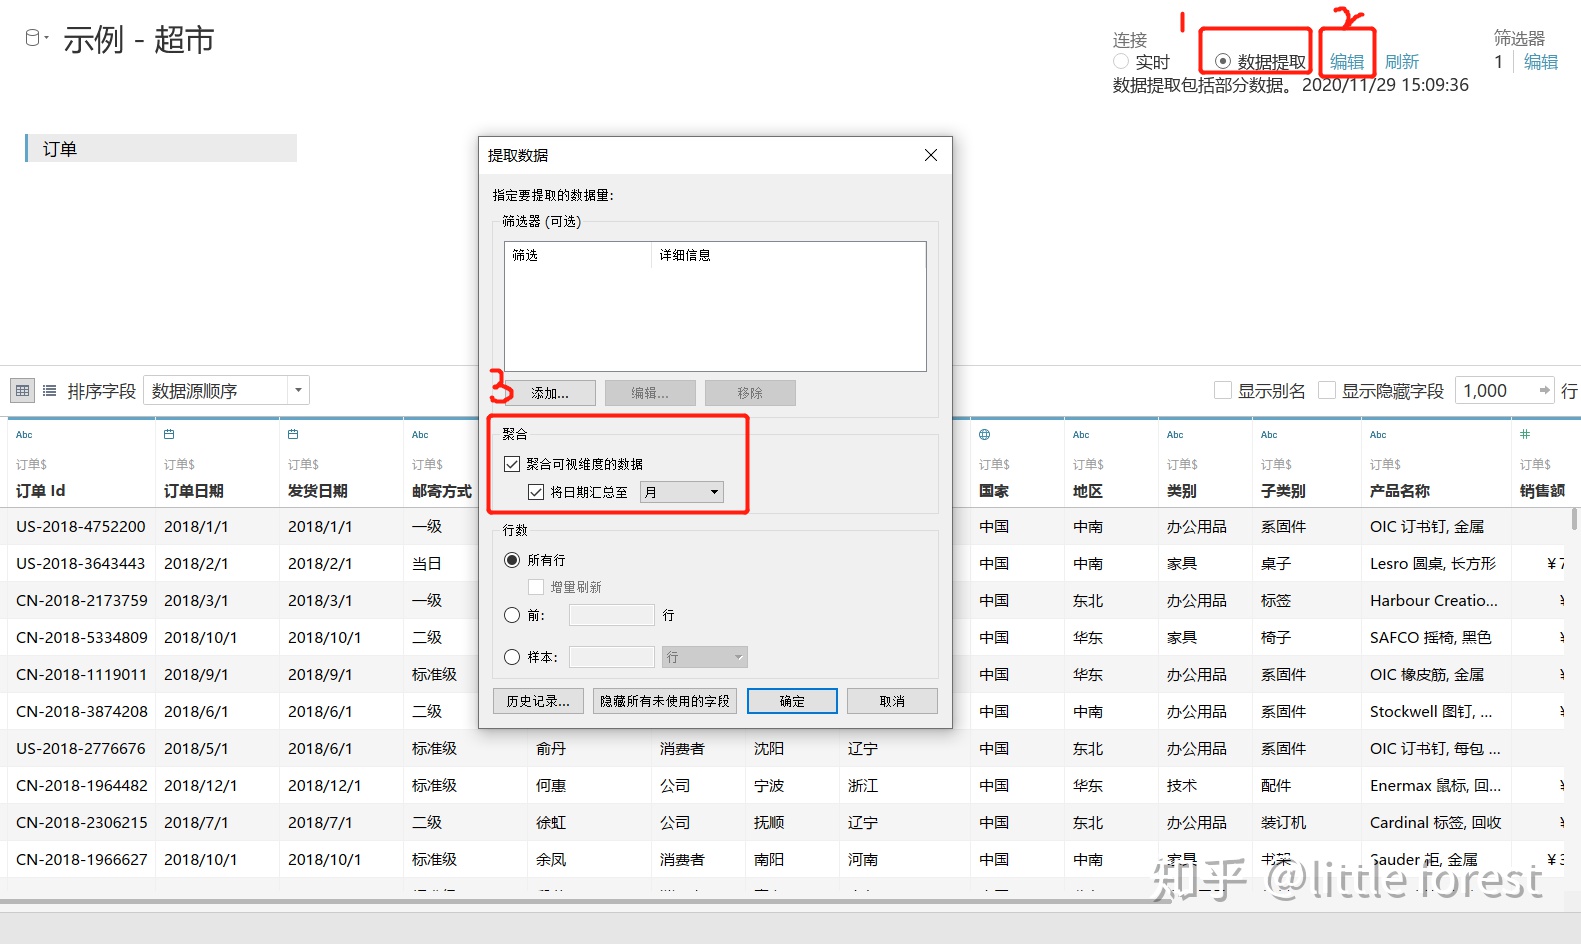Click date type icon above 订单日期
Image resolution: width=1581 pixels, height=944 pixels.
[x=169, y=434]
